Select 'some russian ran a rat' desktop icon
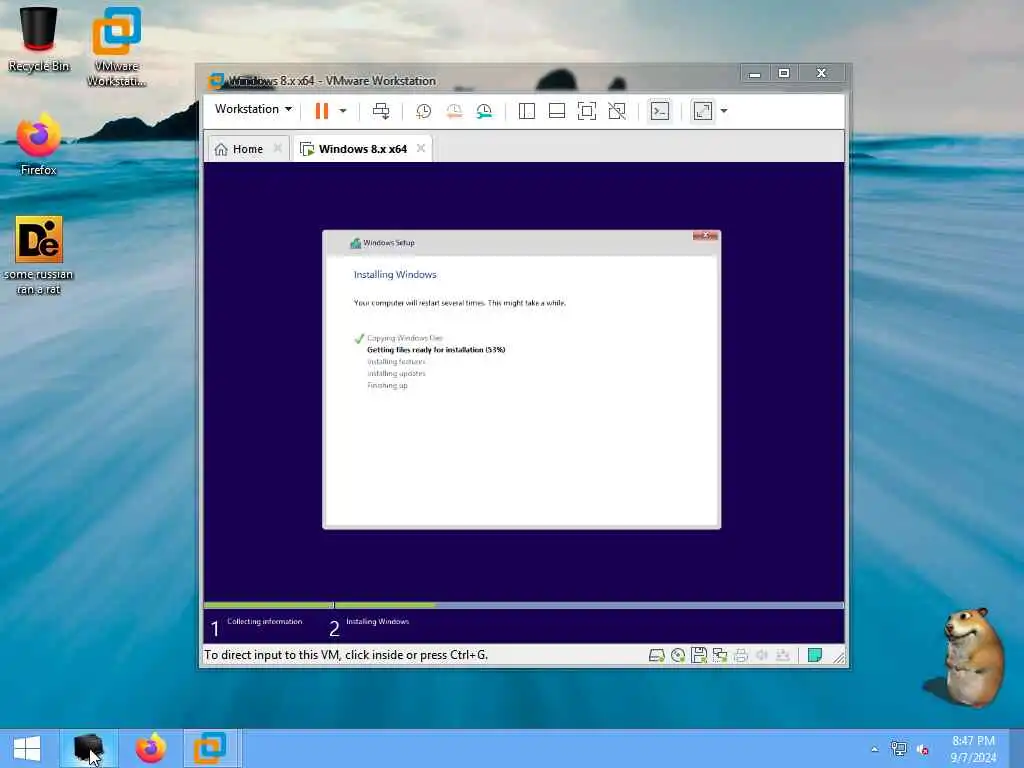This screenshot has width=1024, height=768. coord(39,255)
